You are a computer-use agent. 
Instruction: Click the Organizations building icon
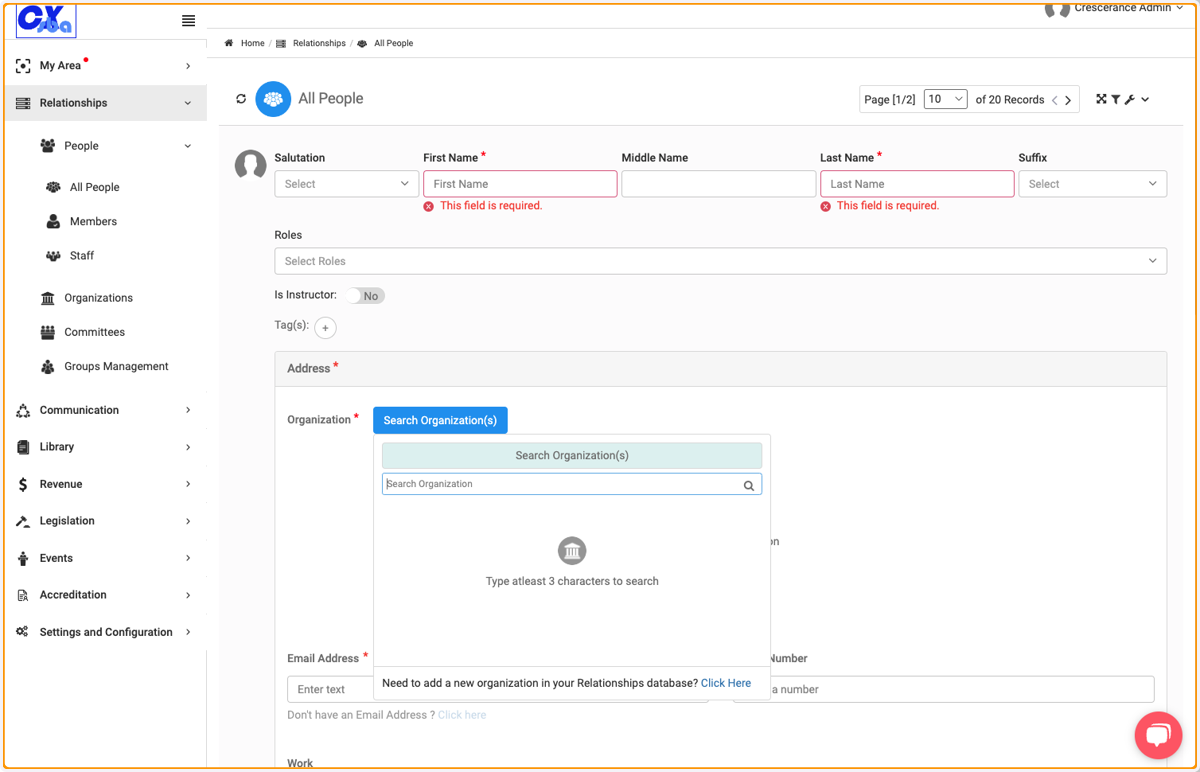[47, 298]
